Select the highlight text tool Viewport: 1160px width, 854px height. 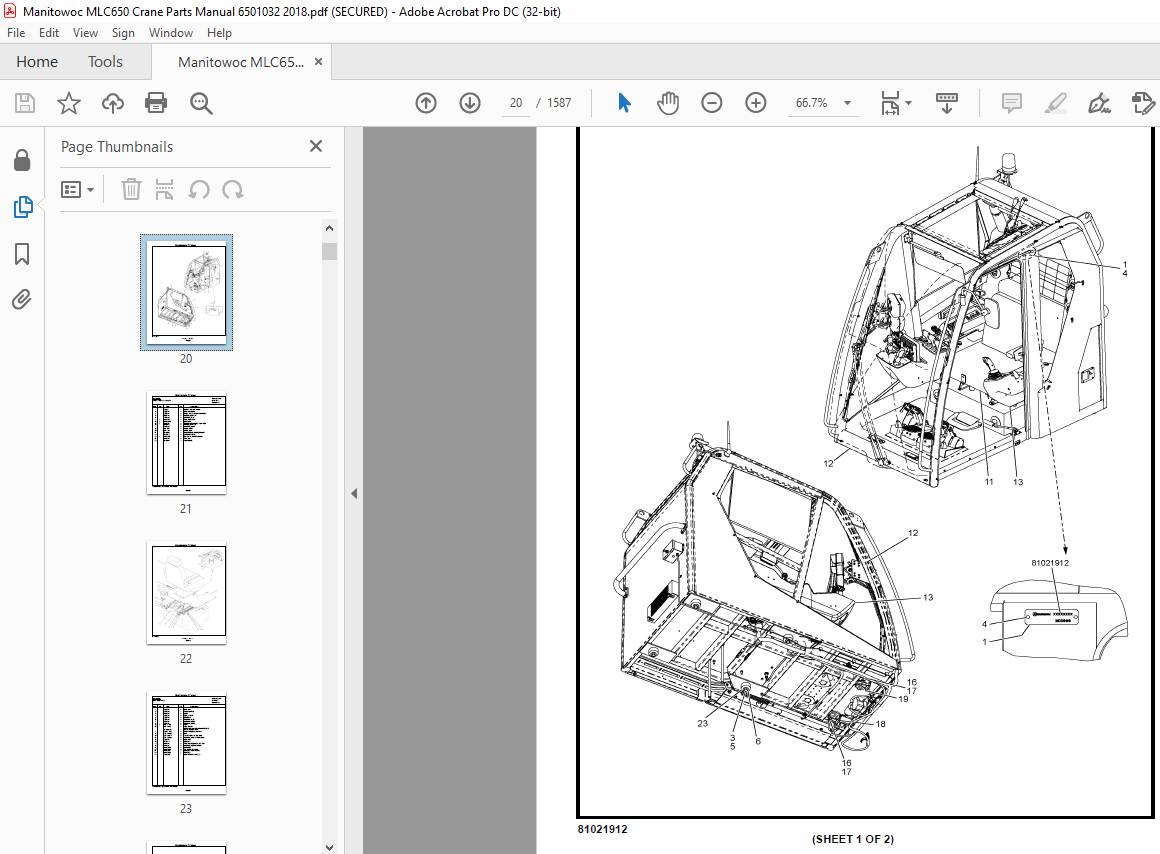coord(1056,103)
